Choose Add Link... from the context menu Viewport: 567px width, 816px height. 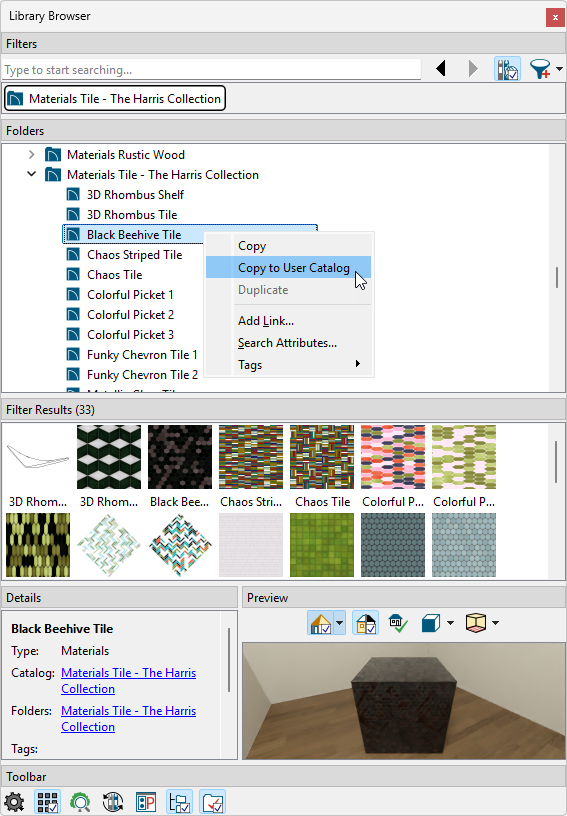(289, 321)
